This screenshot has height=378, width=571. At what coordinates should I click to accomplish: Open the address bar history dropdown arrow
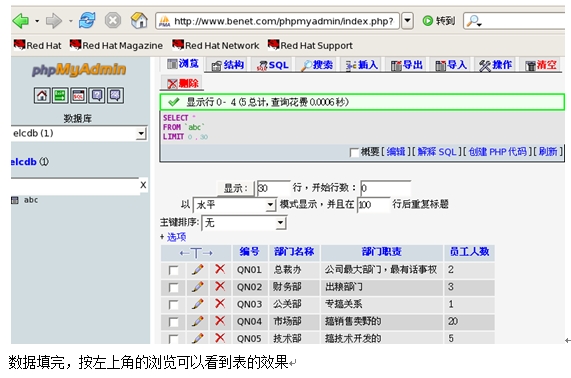point(407,21)
